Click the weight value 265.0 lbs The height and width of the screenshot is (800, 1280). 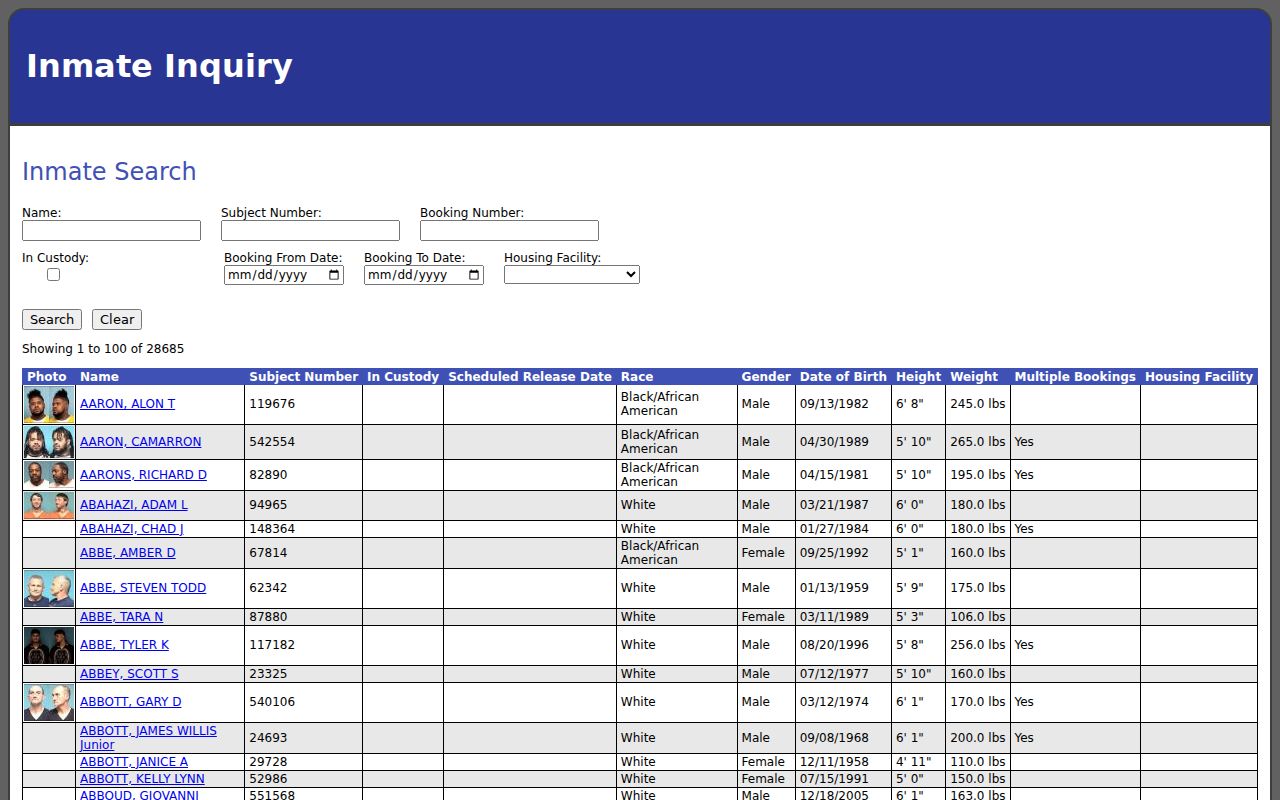(x=978, y=442)
